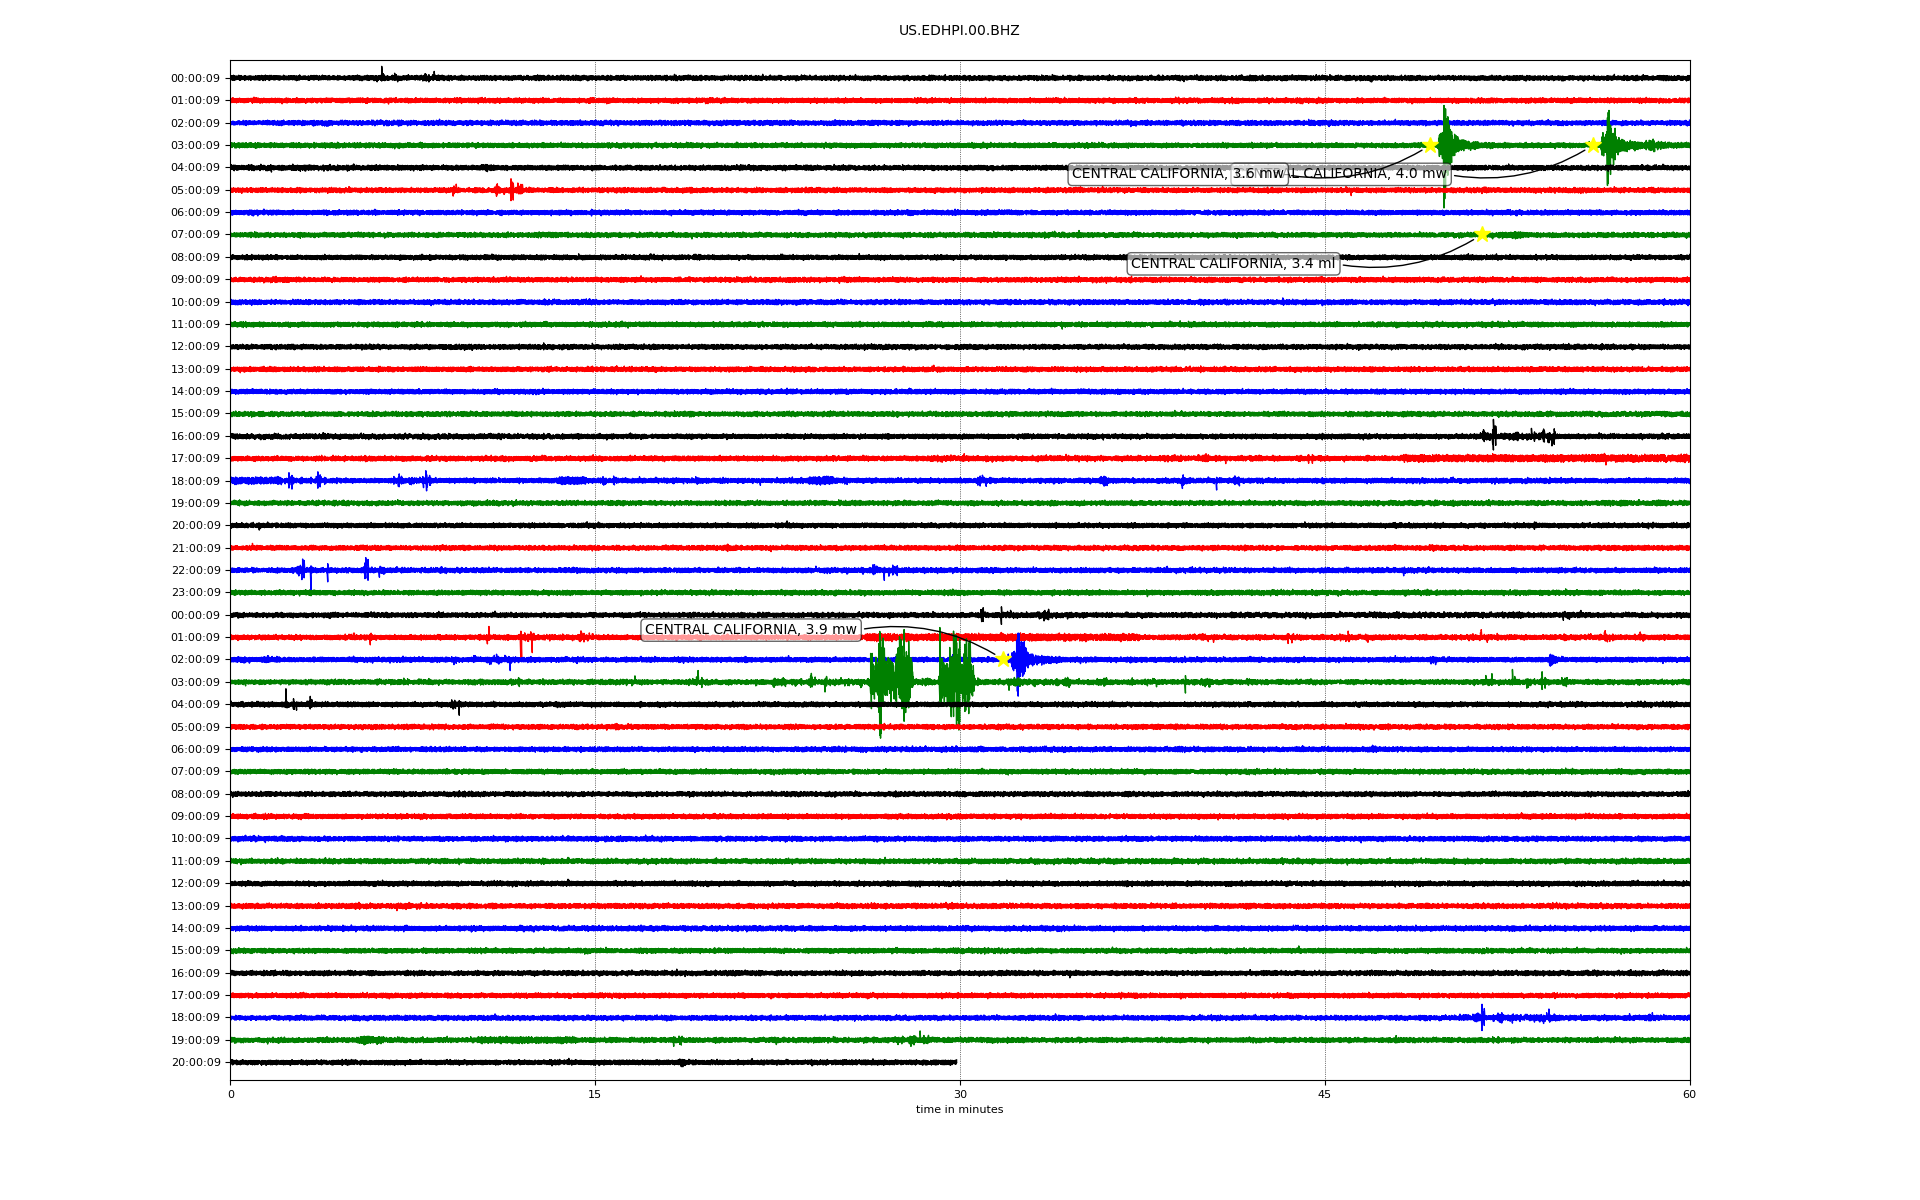Click the US.EDHPI.00.BHZ plot title
This screenshot has height=1200, width=1920.
958,31
